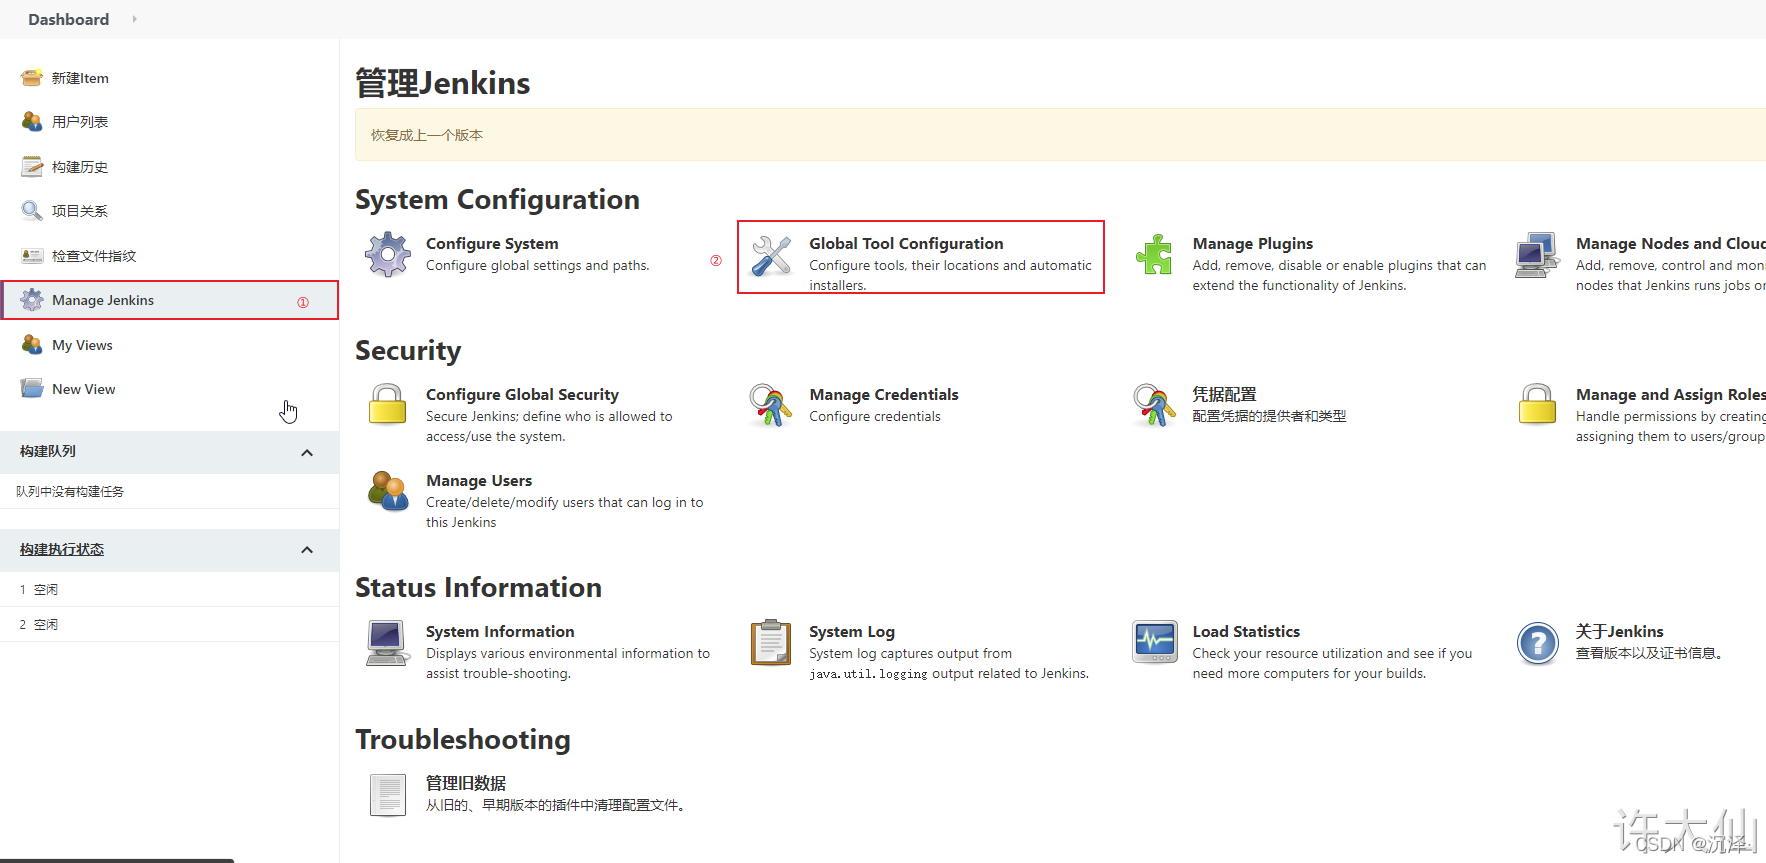Viewport: 1766px width, 863px height.
Task: Click the 新建Item box icon
Action: point(32,78)
